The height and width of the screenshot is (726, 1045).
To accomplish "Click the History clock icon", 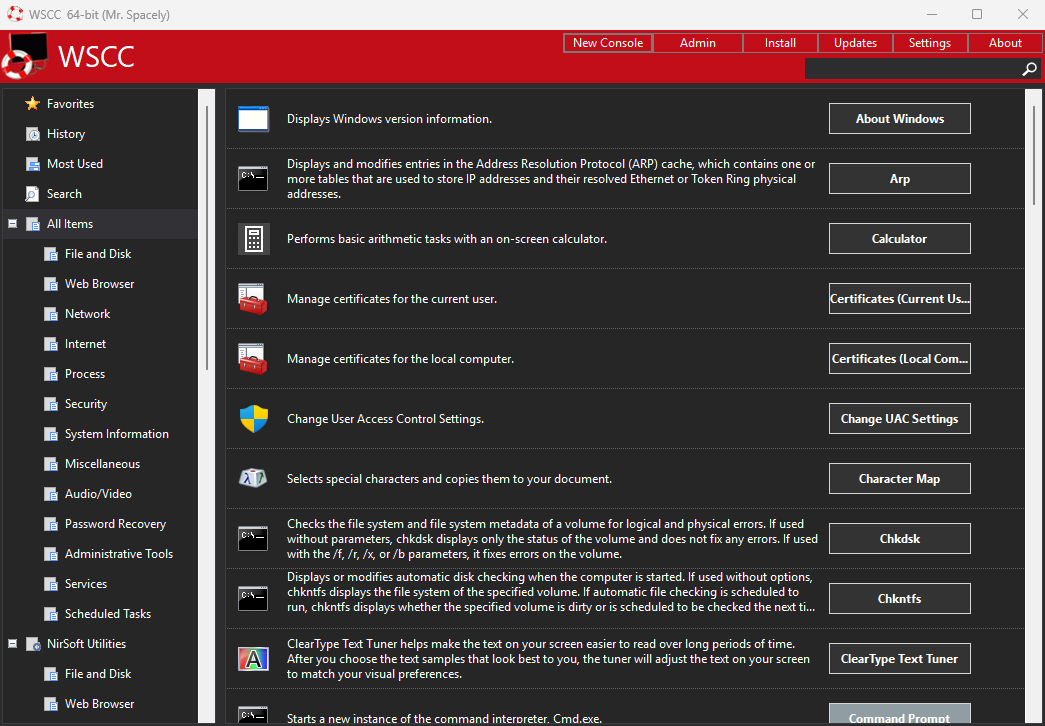I will point(32,134).
